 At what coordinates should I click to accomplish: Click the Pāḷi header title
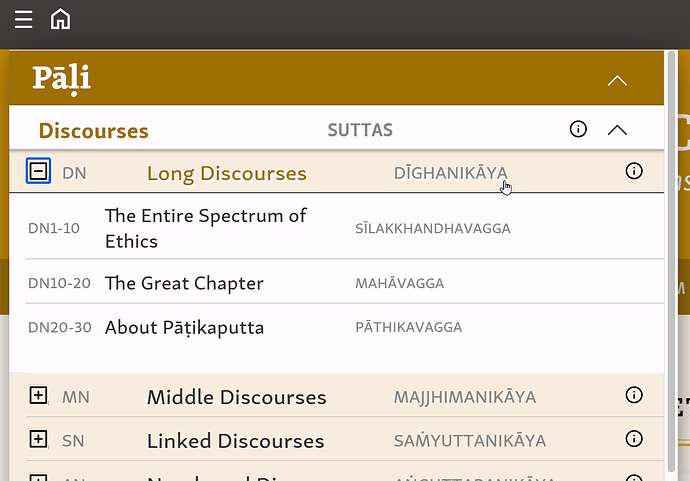[x=62, y=79]
